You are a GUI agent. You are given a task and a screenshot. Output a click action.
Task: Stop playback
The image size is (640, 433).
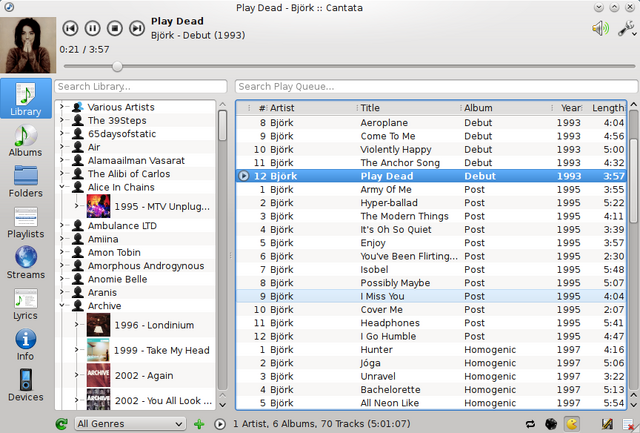(115, 28)
